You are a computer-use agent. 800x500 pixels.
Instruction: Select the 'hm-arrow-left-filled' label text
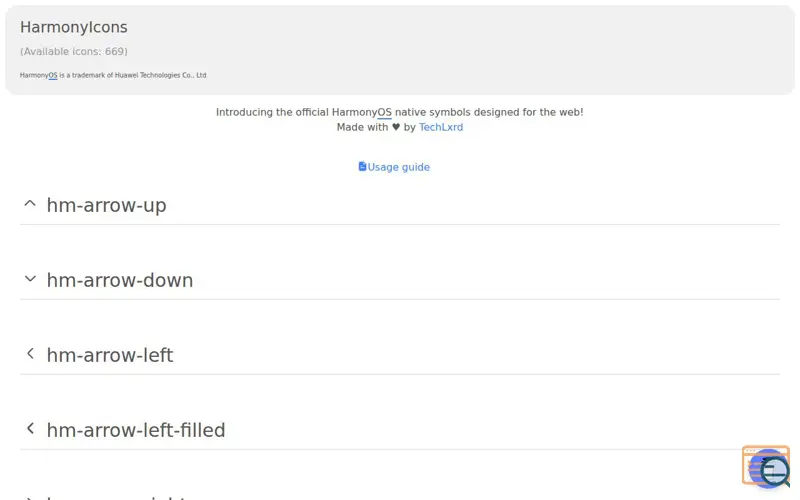136,430
